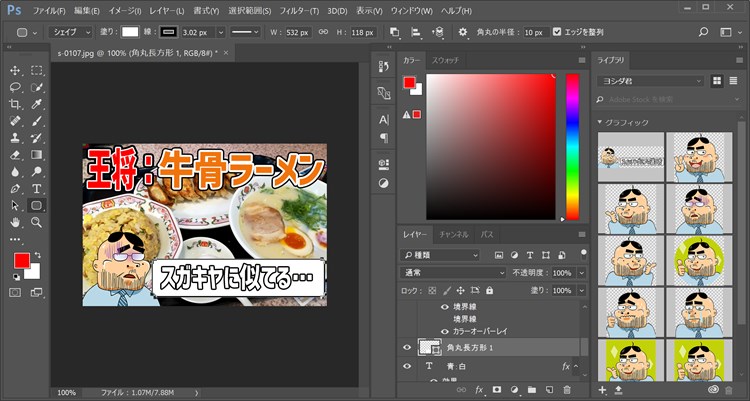Open the ファイル(F) menu
Image resolution: width=750 pixels, height=401 pixels.
[x=49, y=11]
